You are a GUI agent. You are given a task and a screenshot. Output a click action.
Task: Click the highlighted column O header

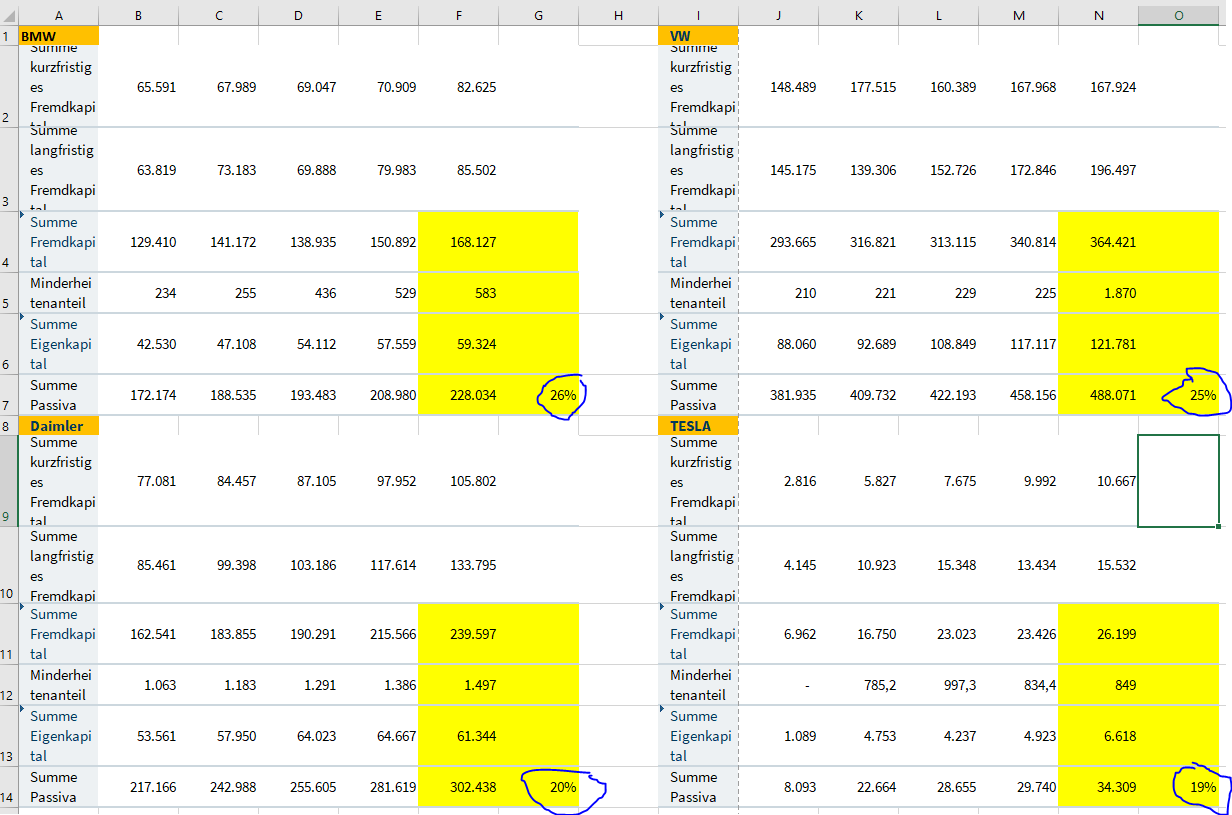tap(1178, 14)
